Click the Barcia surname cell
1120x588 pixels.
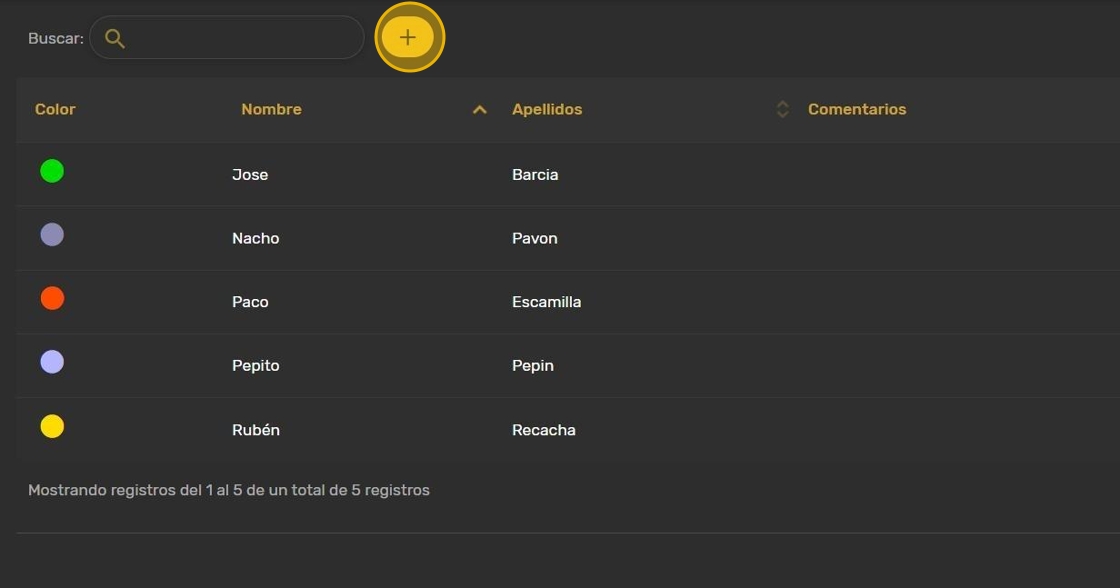tap(535, 175)
